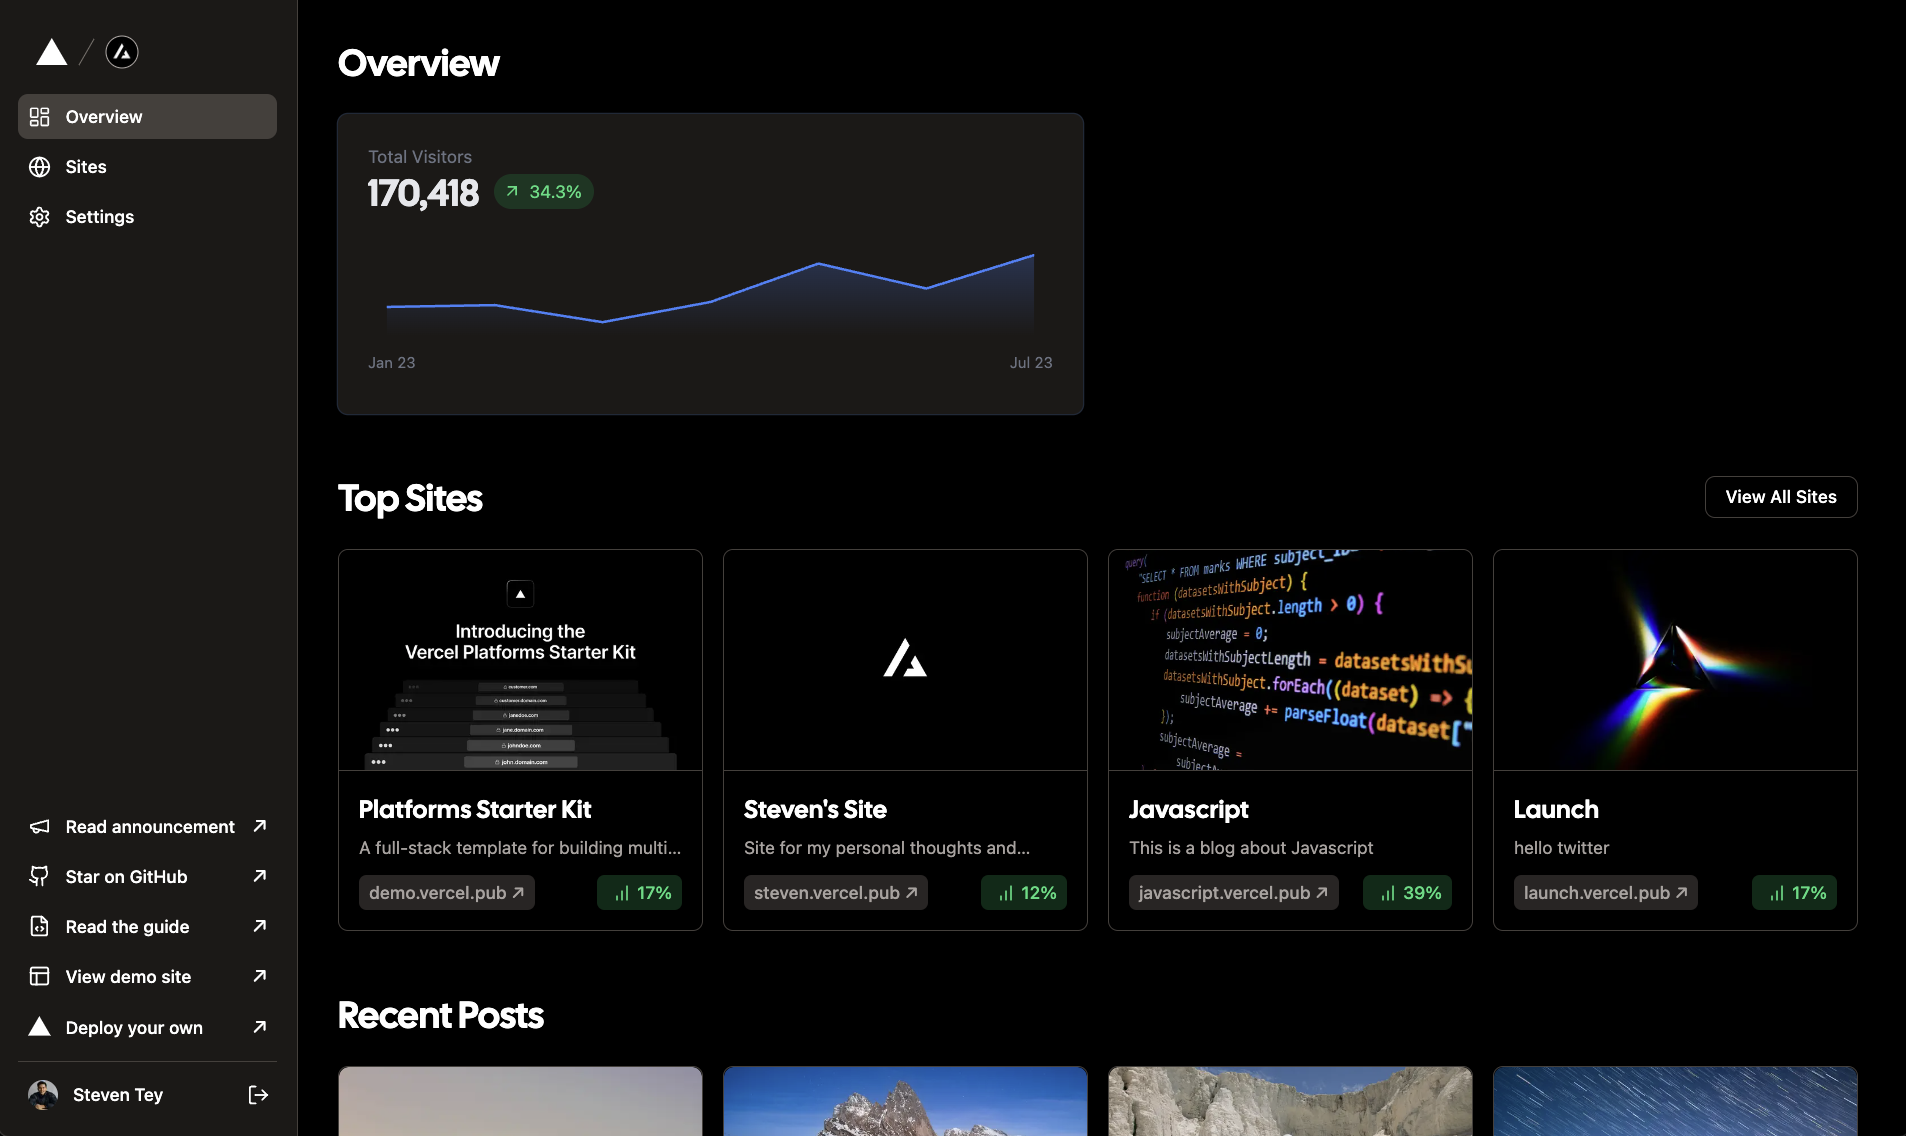
Task: Open the Settings sidebar item
Action: 147,217
